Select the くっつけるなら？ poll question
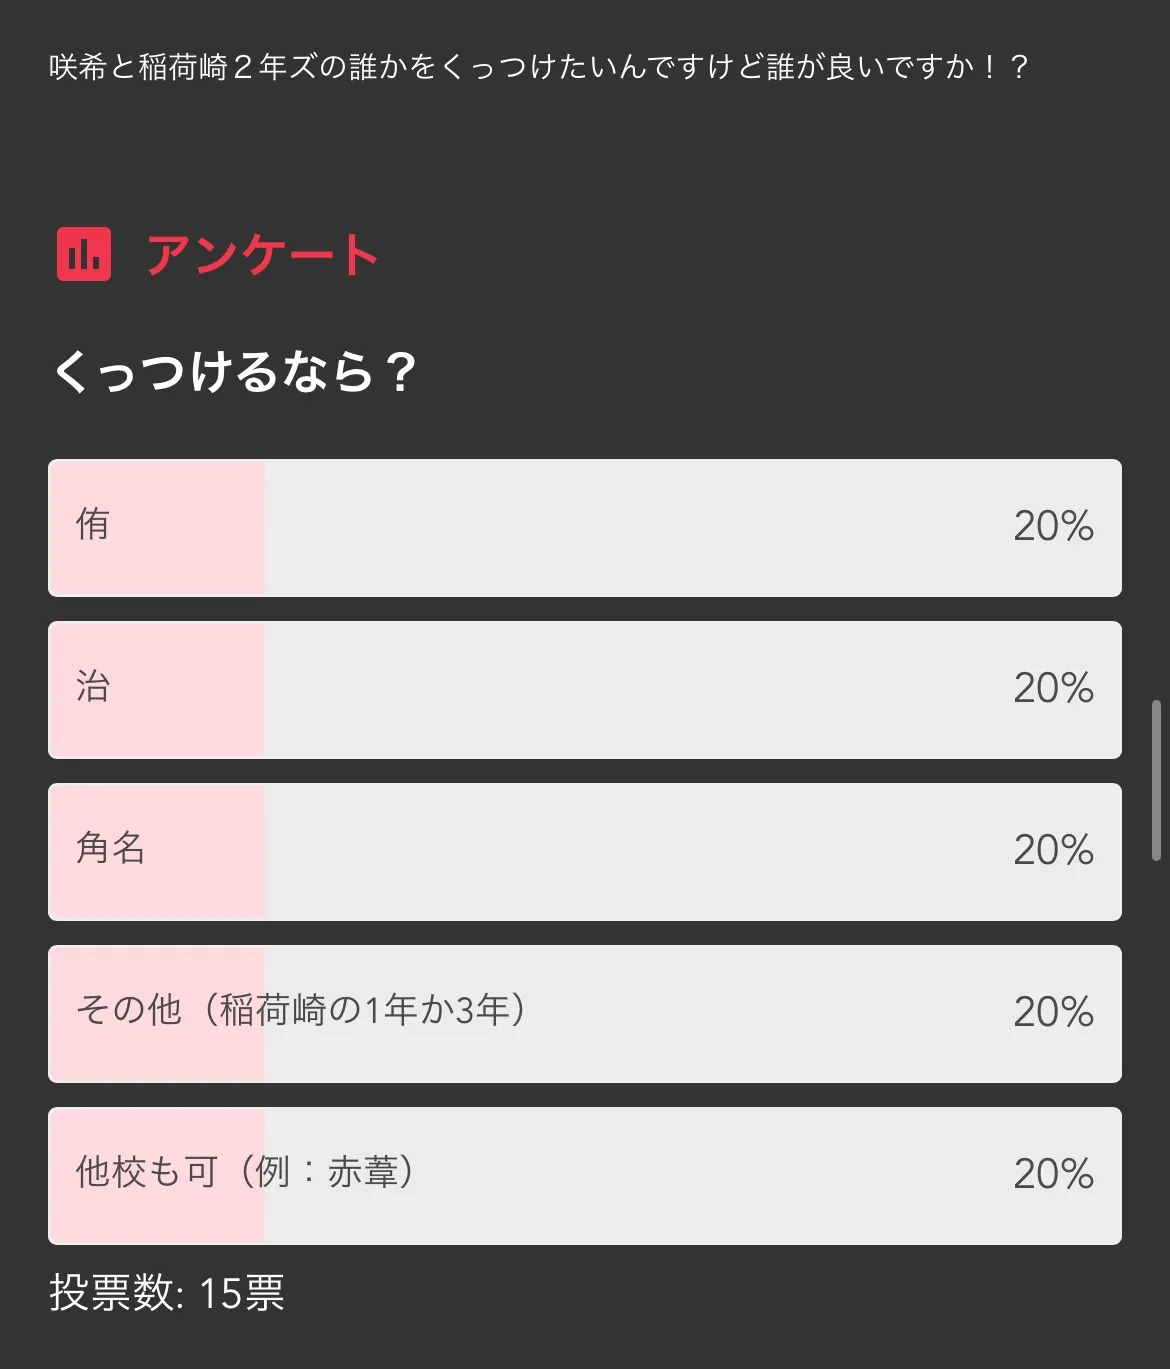This screenshot has height=1369, width=1170. click(235, 371)
